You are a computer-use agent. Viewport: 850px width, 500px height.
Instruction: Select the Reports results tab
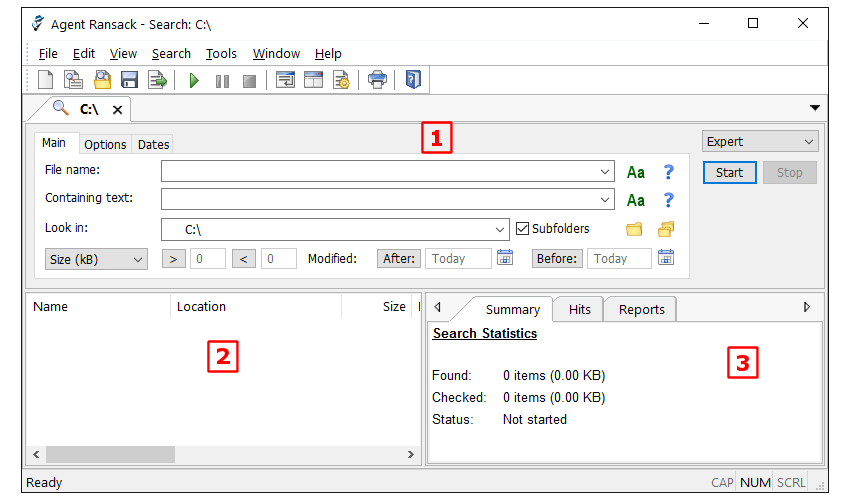click(x=642, y=310)
